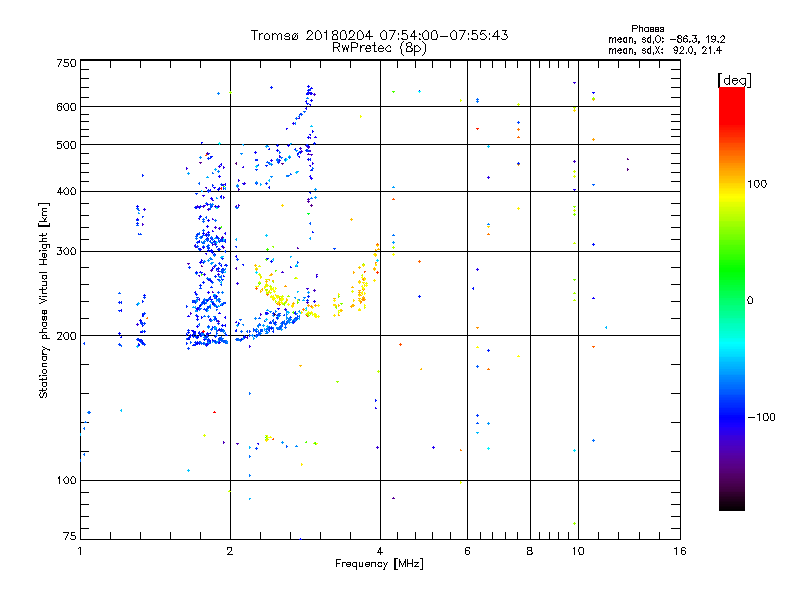800x600 pixels.
Task: Click the y-axis tick label "75"
Action: [70, 536]
